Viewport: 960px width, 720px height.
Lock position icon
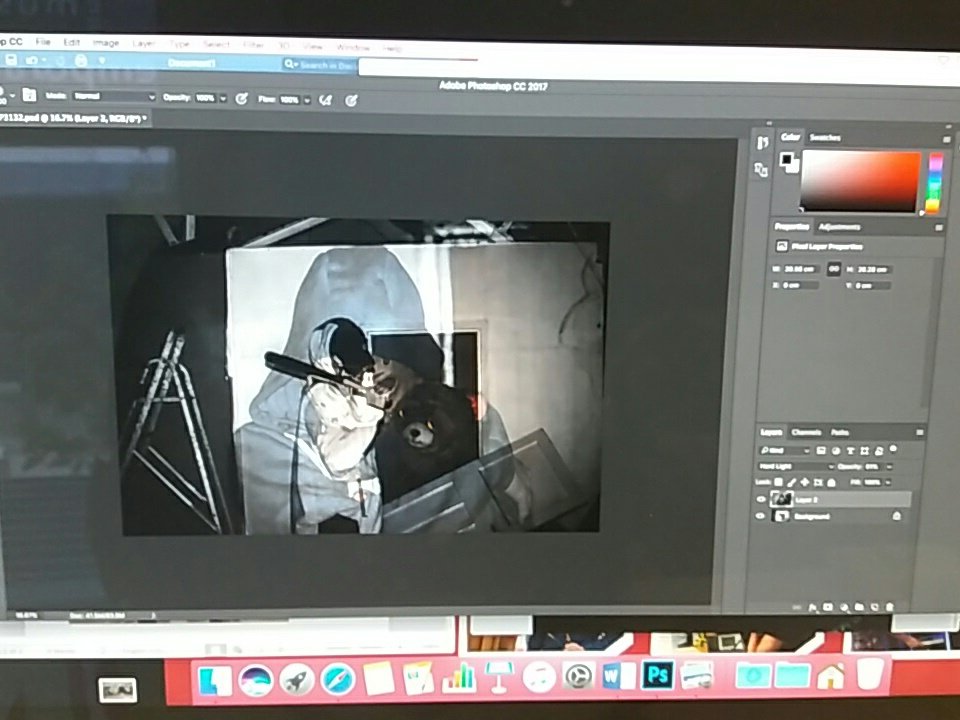pyautogui.click(x=804, y=482)
